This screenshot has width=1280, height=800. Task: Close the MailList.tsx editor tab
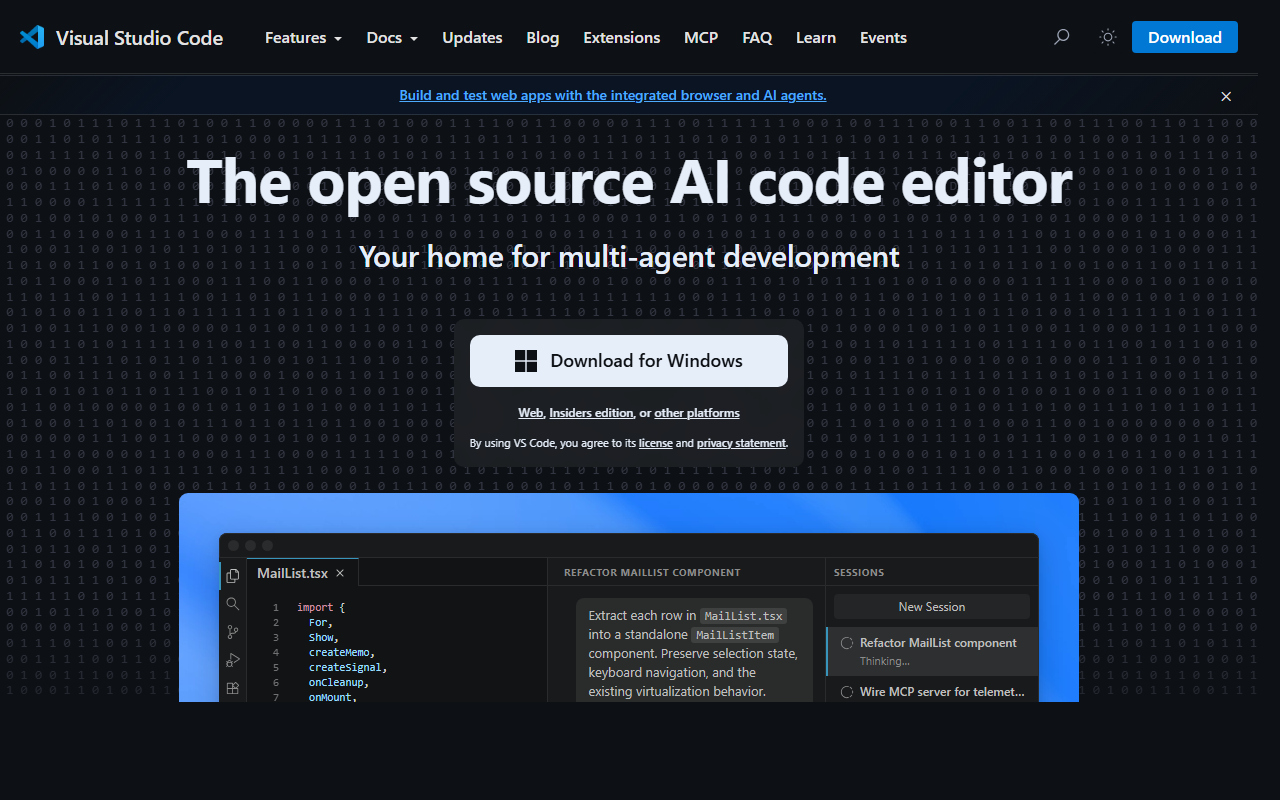point(340,573)
